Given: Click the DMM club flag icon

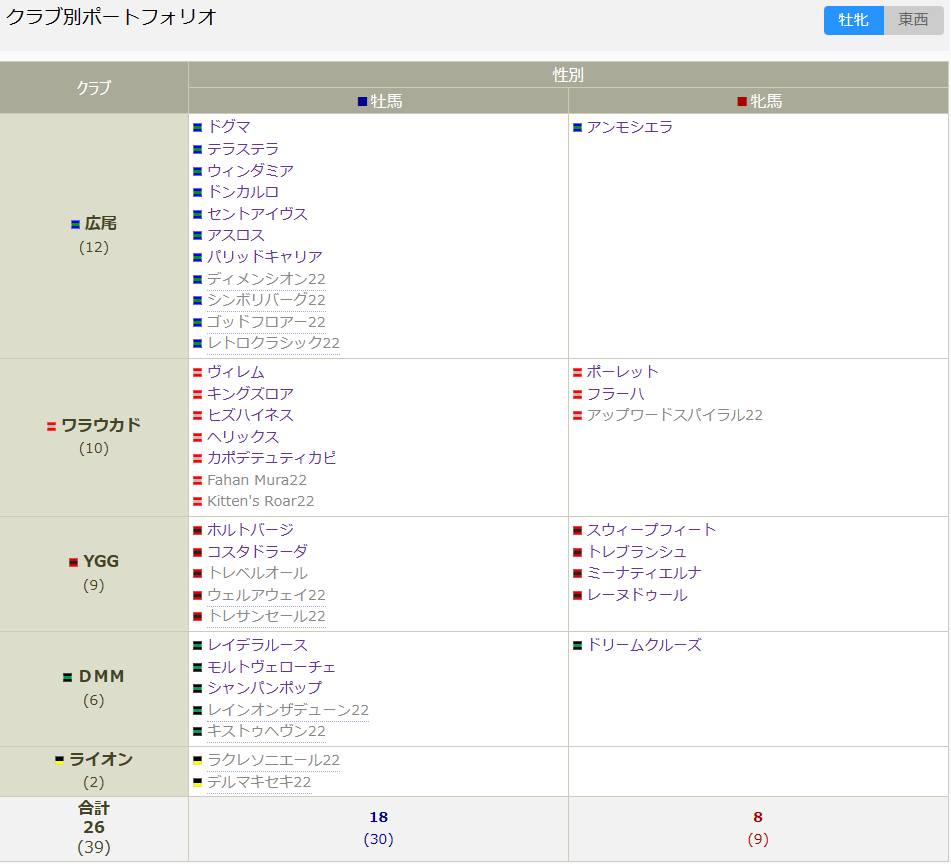Looking at the screenshot, I should click(68, 678).
